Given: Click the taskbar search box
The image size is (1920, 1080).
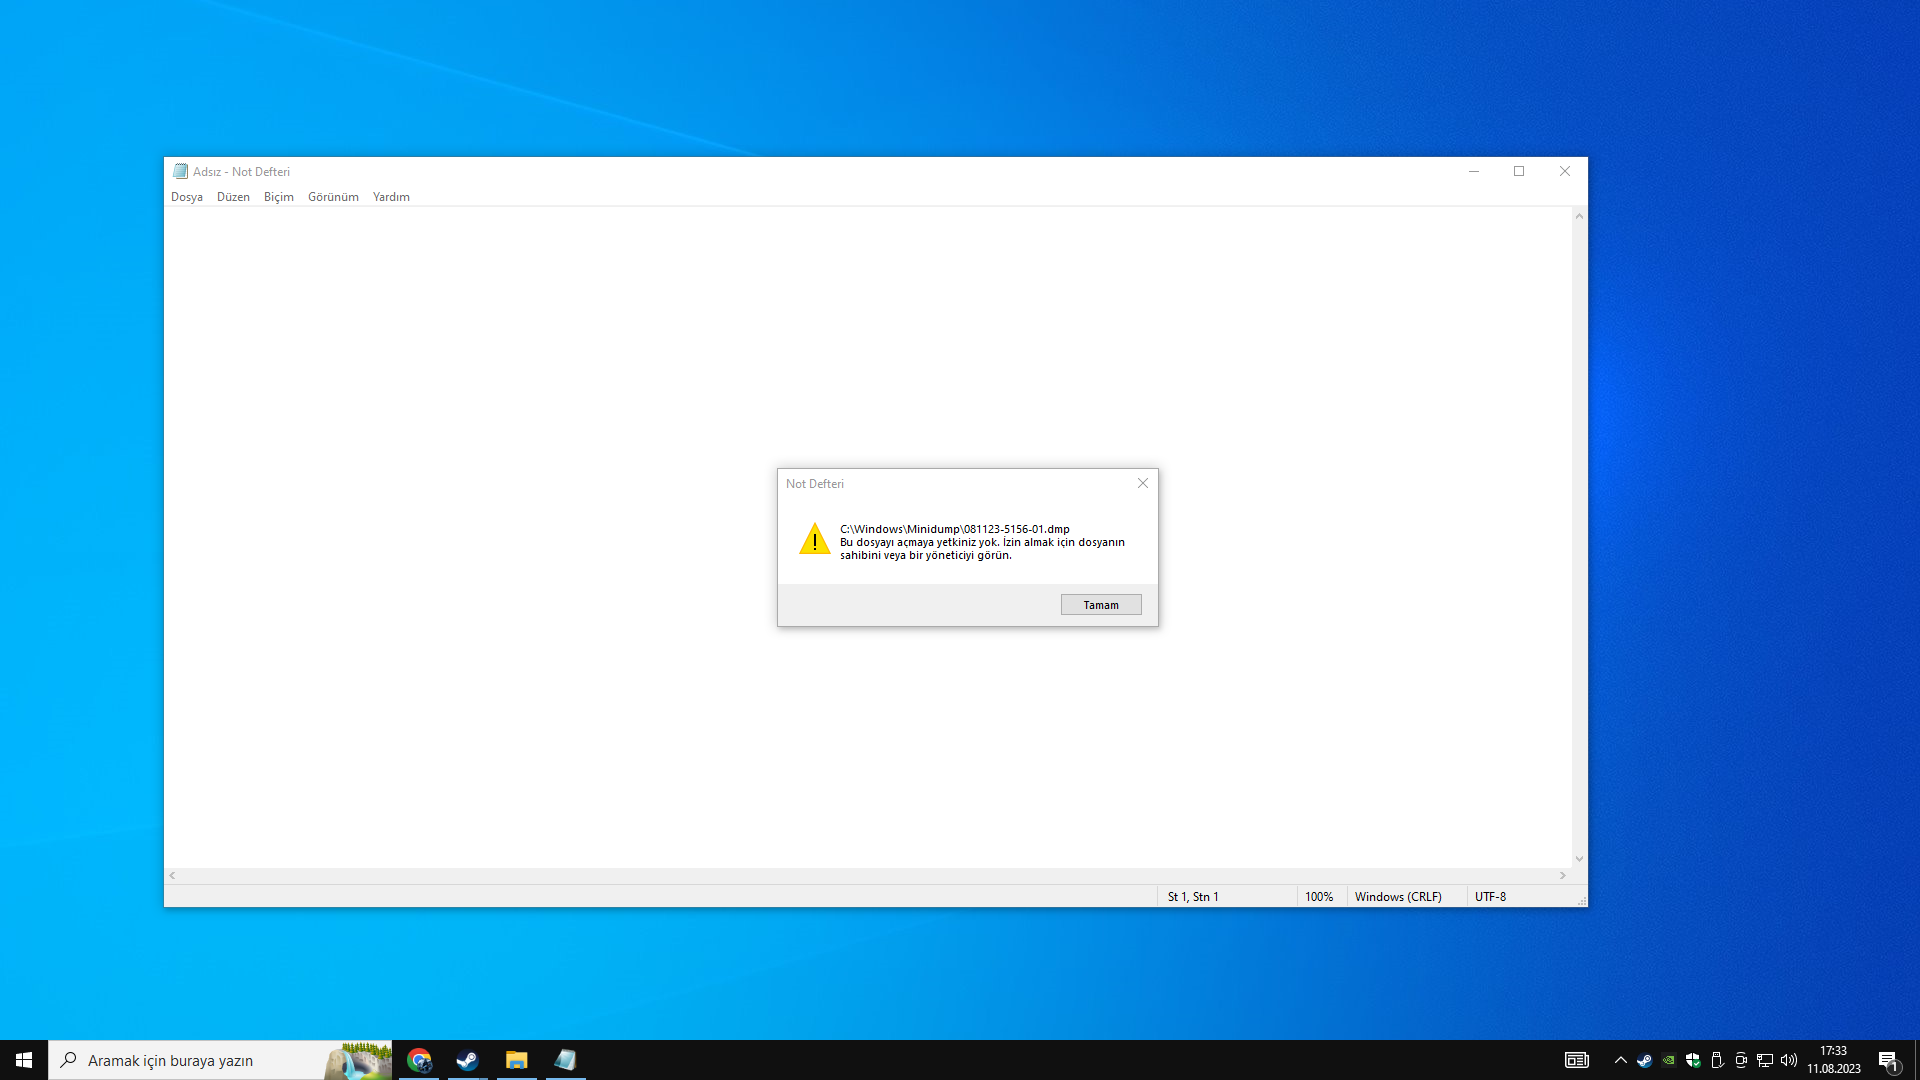Looking at the screenshot, I should (190, 1060).
